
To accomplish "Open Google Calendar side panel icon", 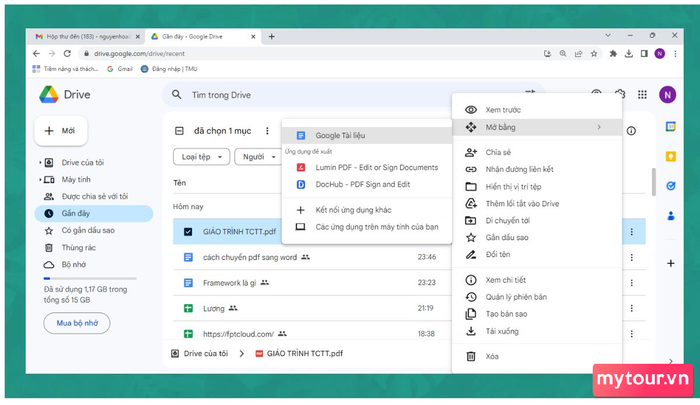I will 671,127.
